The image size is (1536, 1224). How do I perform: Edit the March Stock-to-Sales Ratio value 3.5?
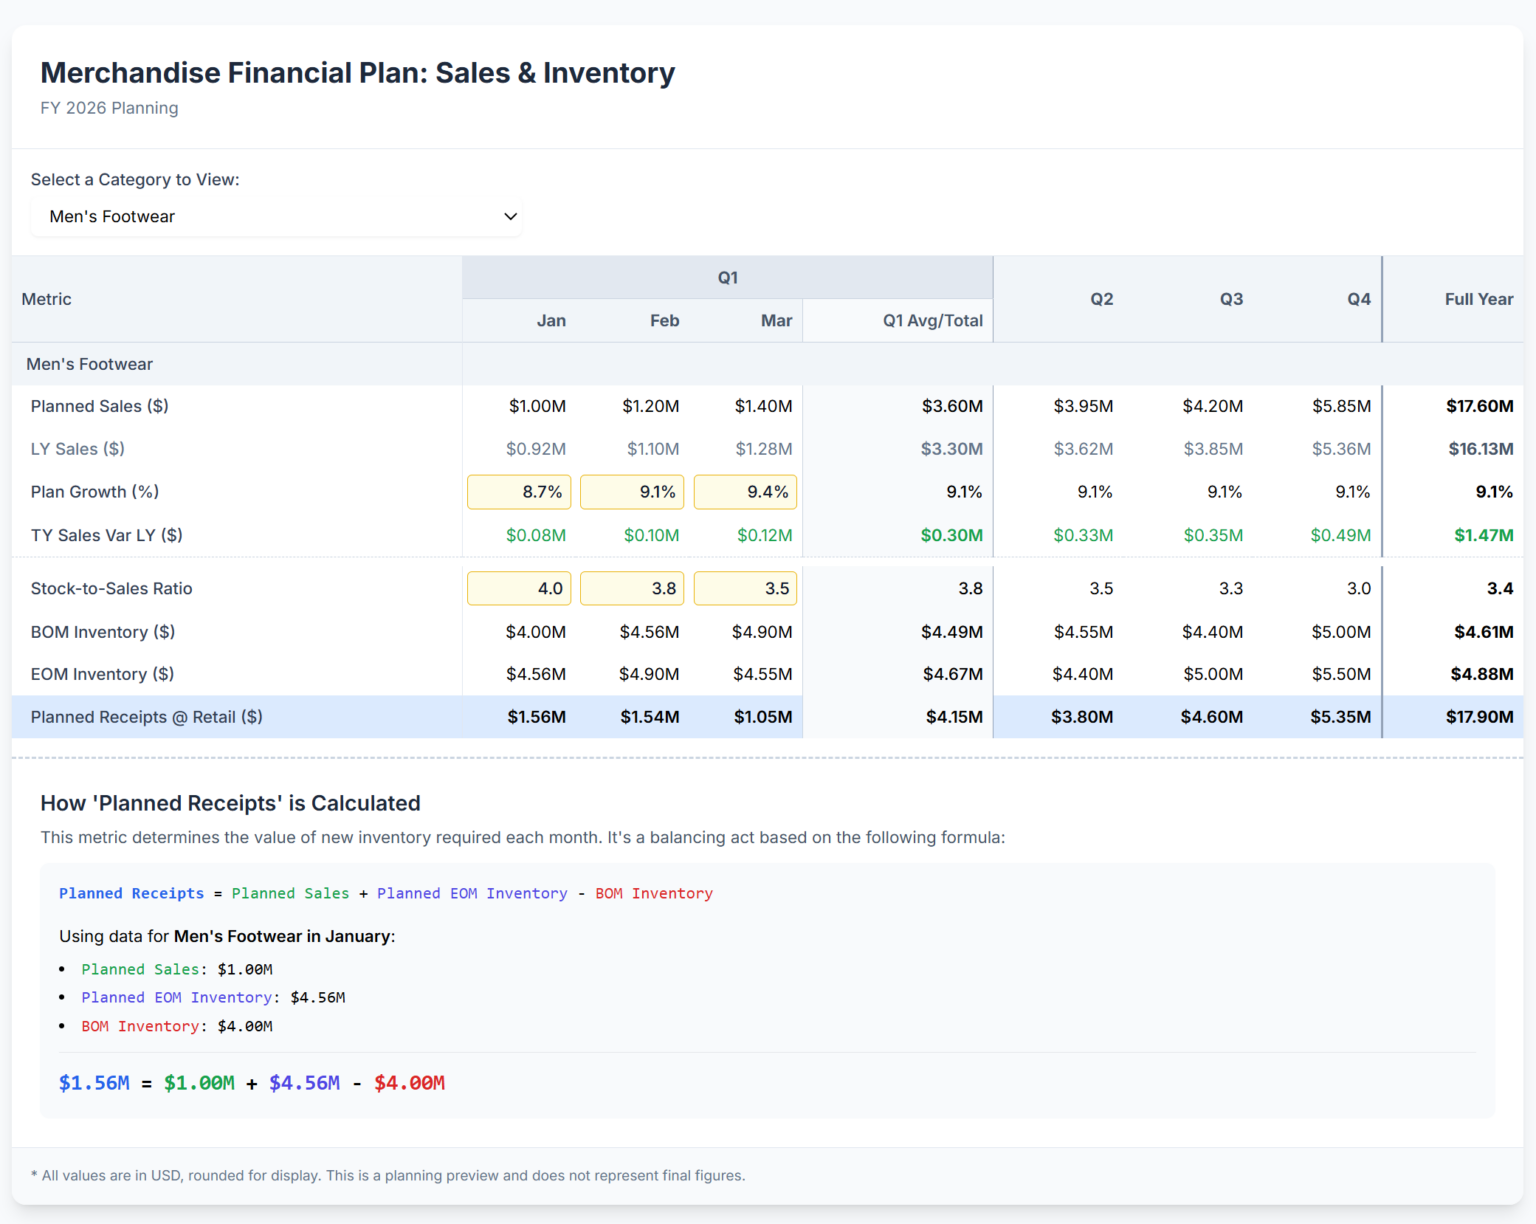(745, 588)
